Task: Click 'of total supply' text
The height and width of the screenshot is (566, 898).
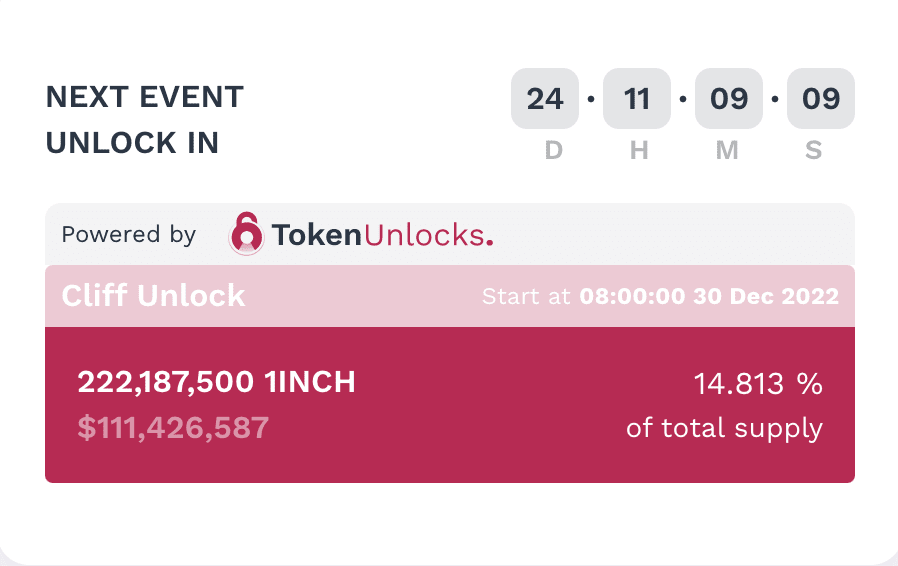Action: point(724,428)
